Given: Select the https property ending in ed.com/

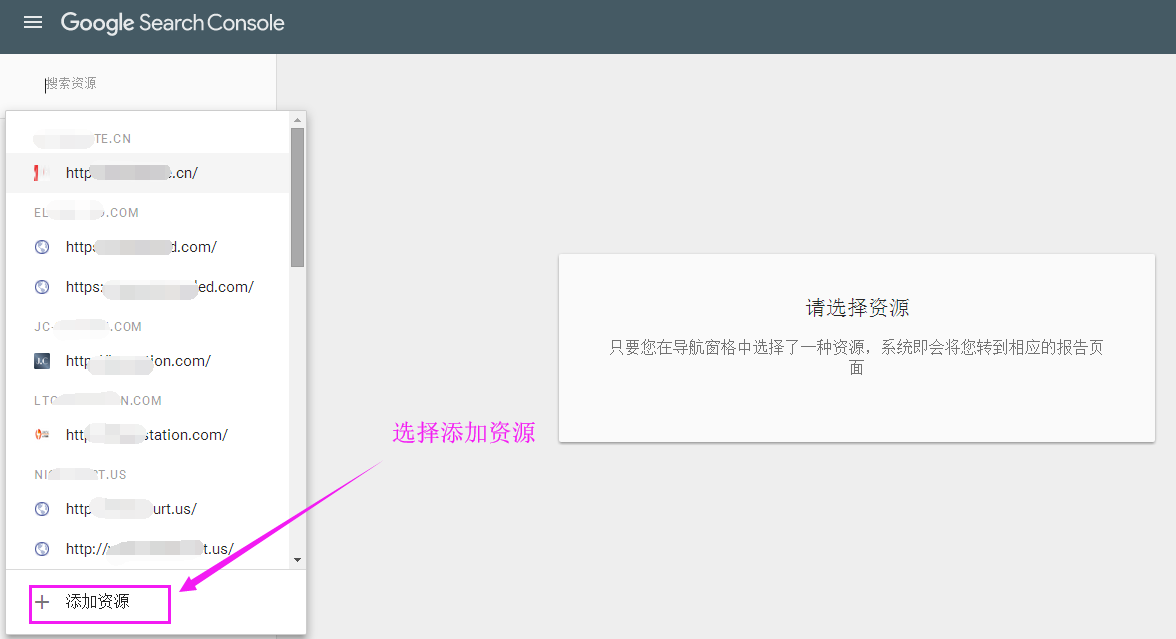Looking at the screenshot, I should pos(147,286).
